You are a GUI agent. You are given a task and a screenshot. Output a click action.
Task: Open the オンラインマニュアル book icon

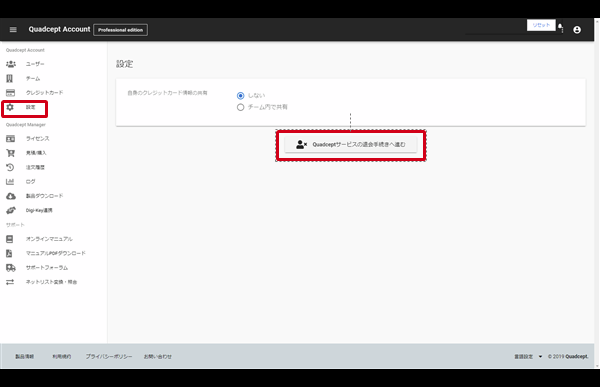click(x=10, y=239)
